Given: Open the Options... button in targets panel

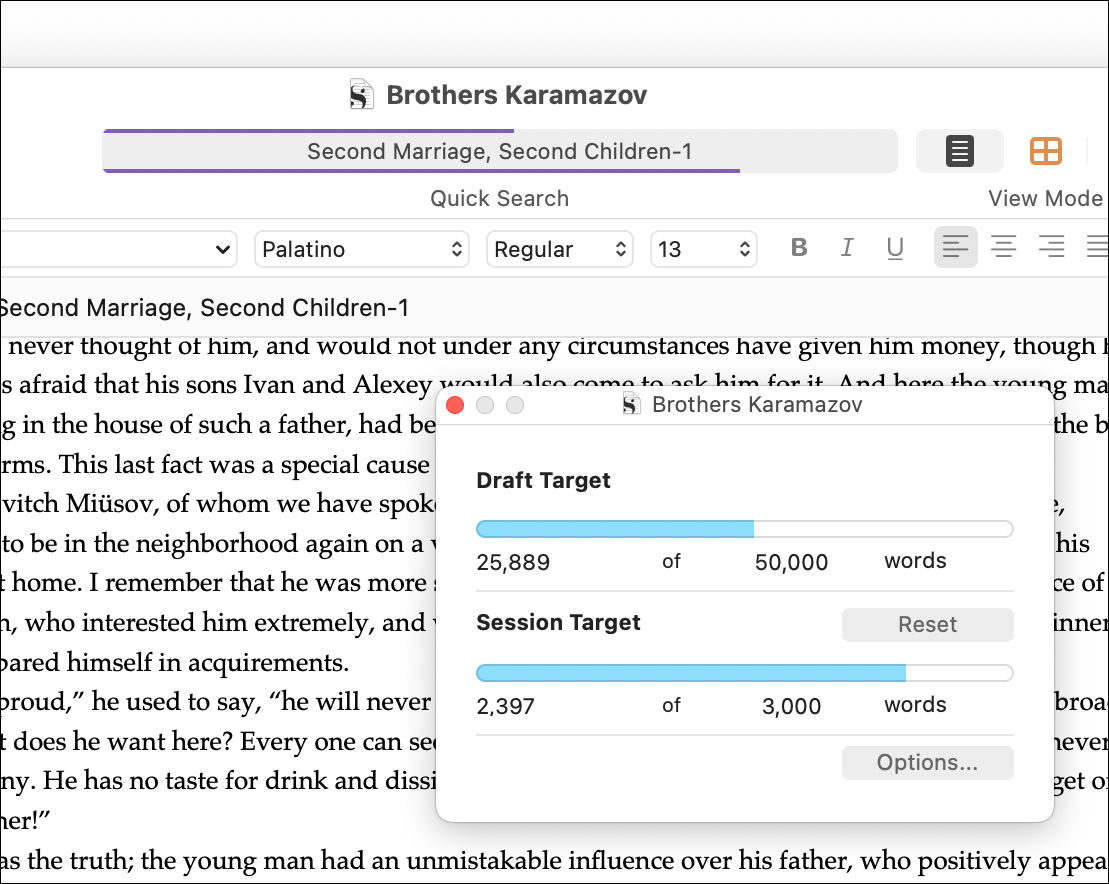Looking at the screenshot, I should tap(927, 763).
